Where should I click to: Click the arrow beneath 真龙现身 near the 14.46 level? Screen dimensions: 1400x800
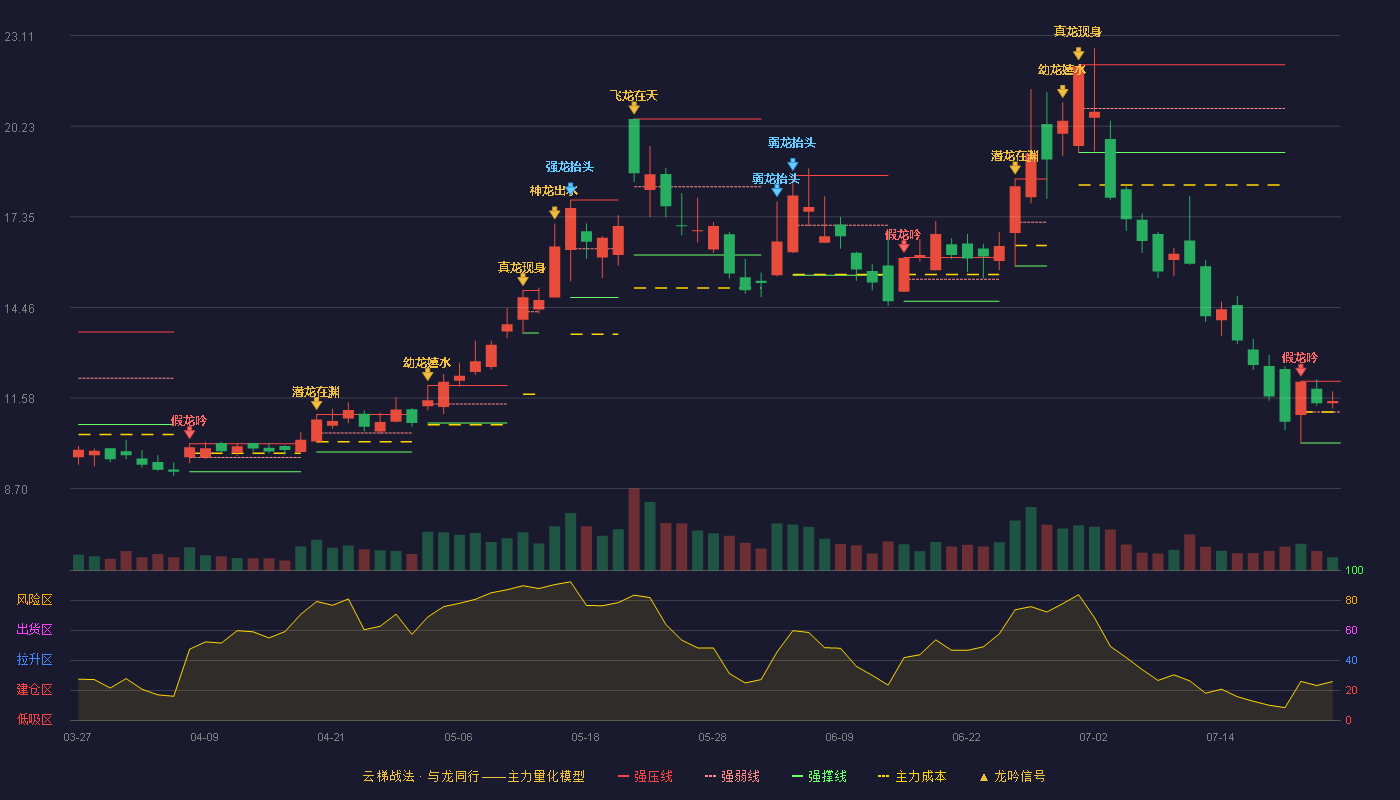tap(523, 280)
